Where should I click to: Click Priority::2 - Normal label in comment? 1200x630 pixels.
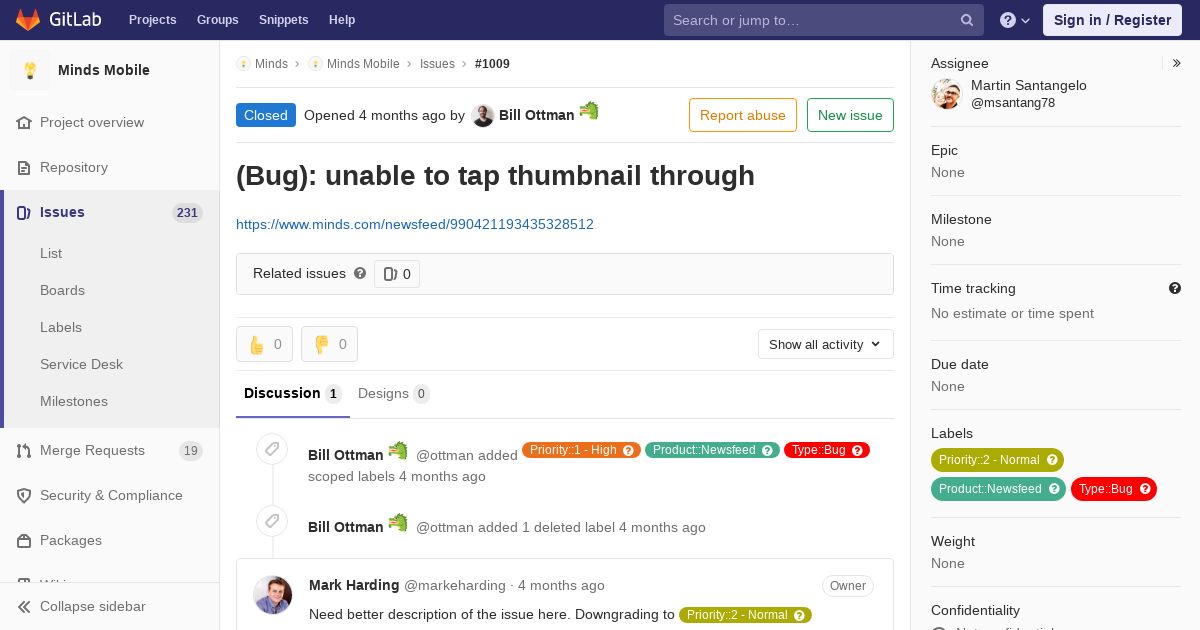[x=745, y=615]
